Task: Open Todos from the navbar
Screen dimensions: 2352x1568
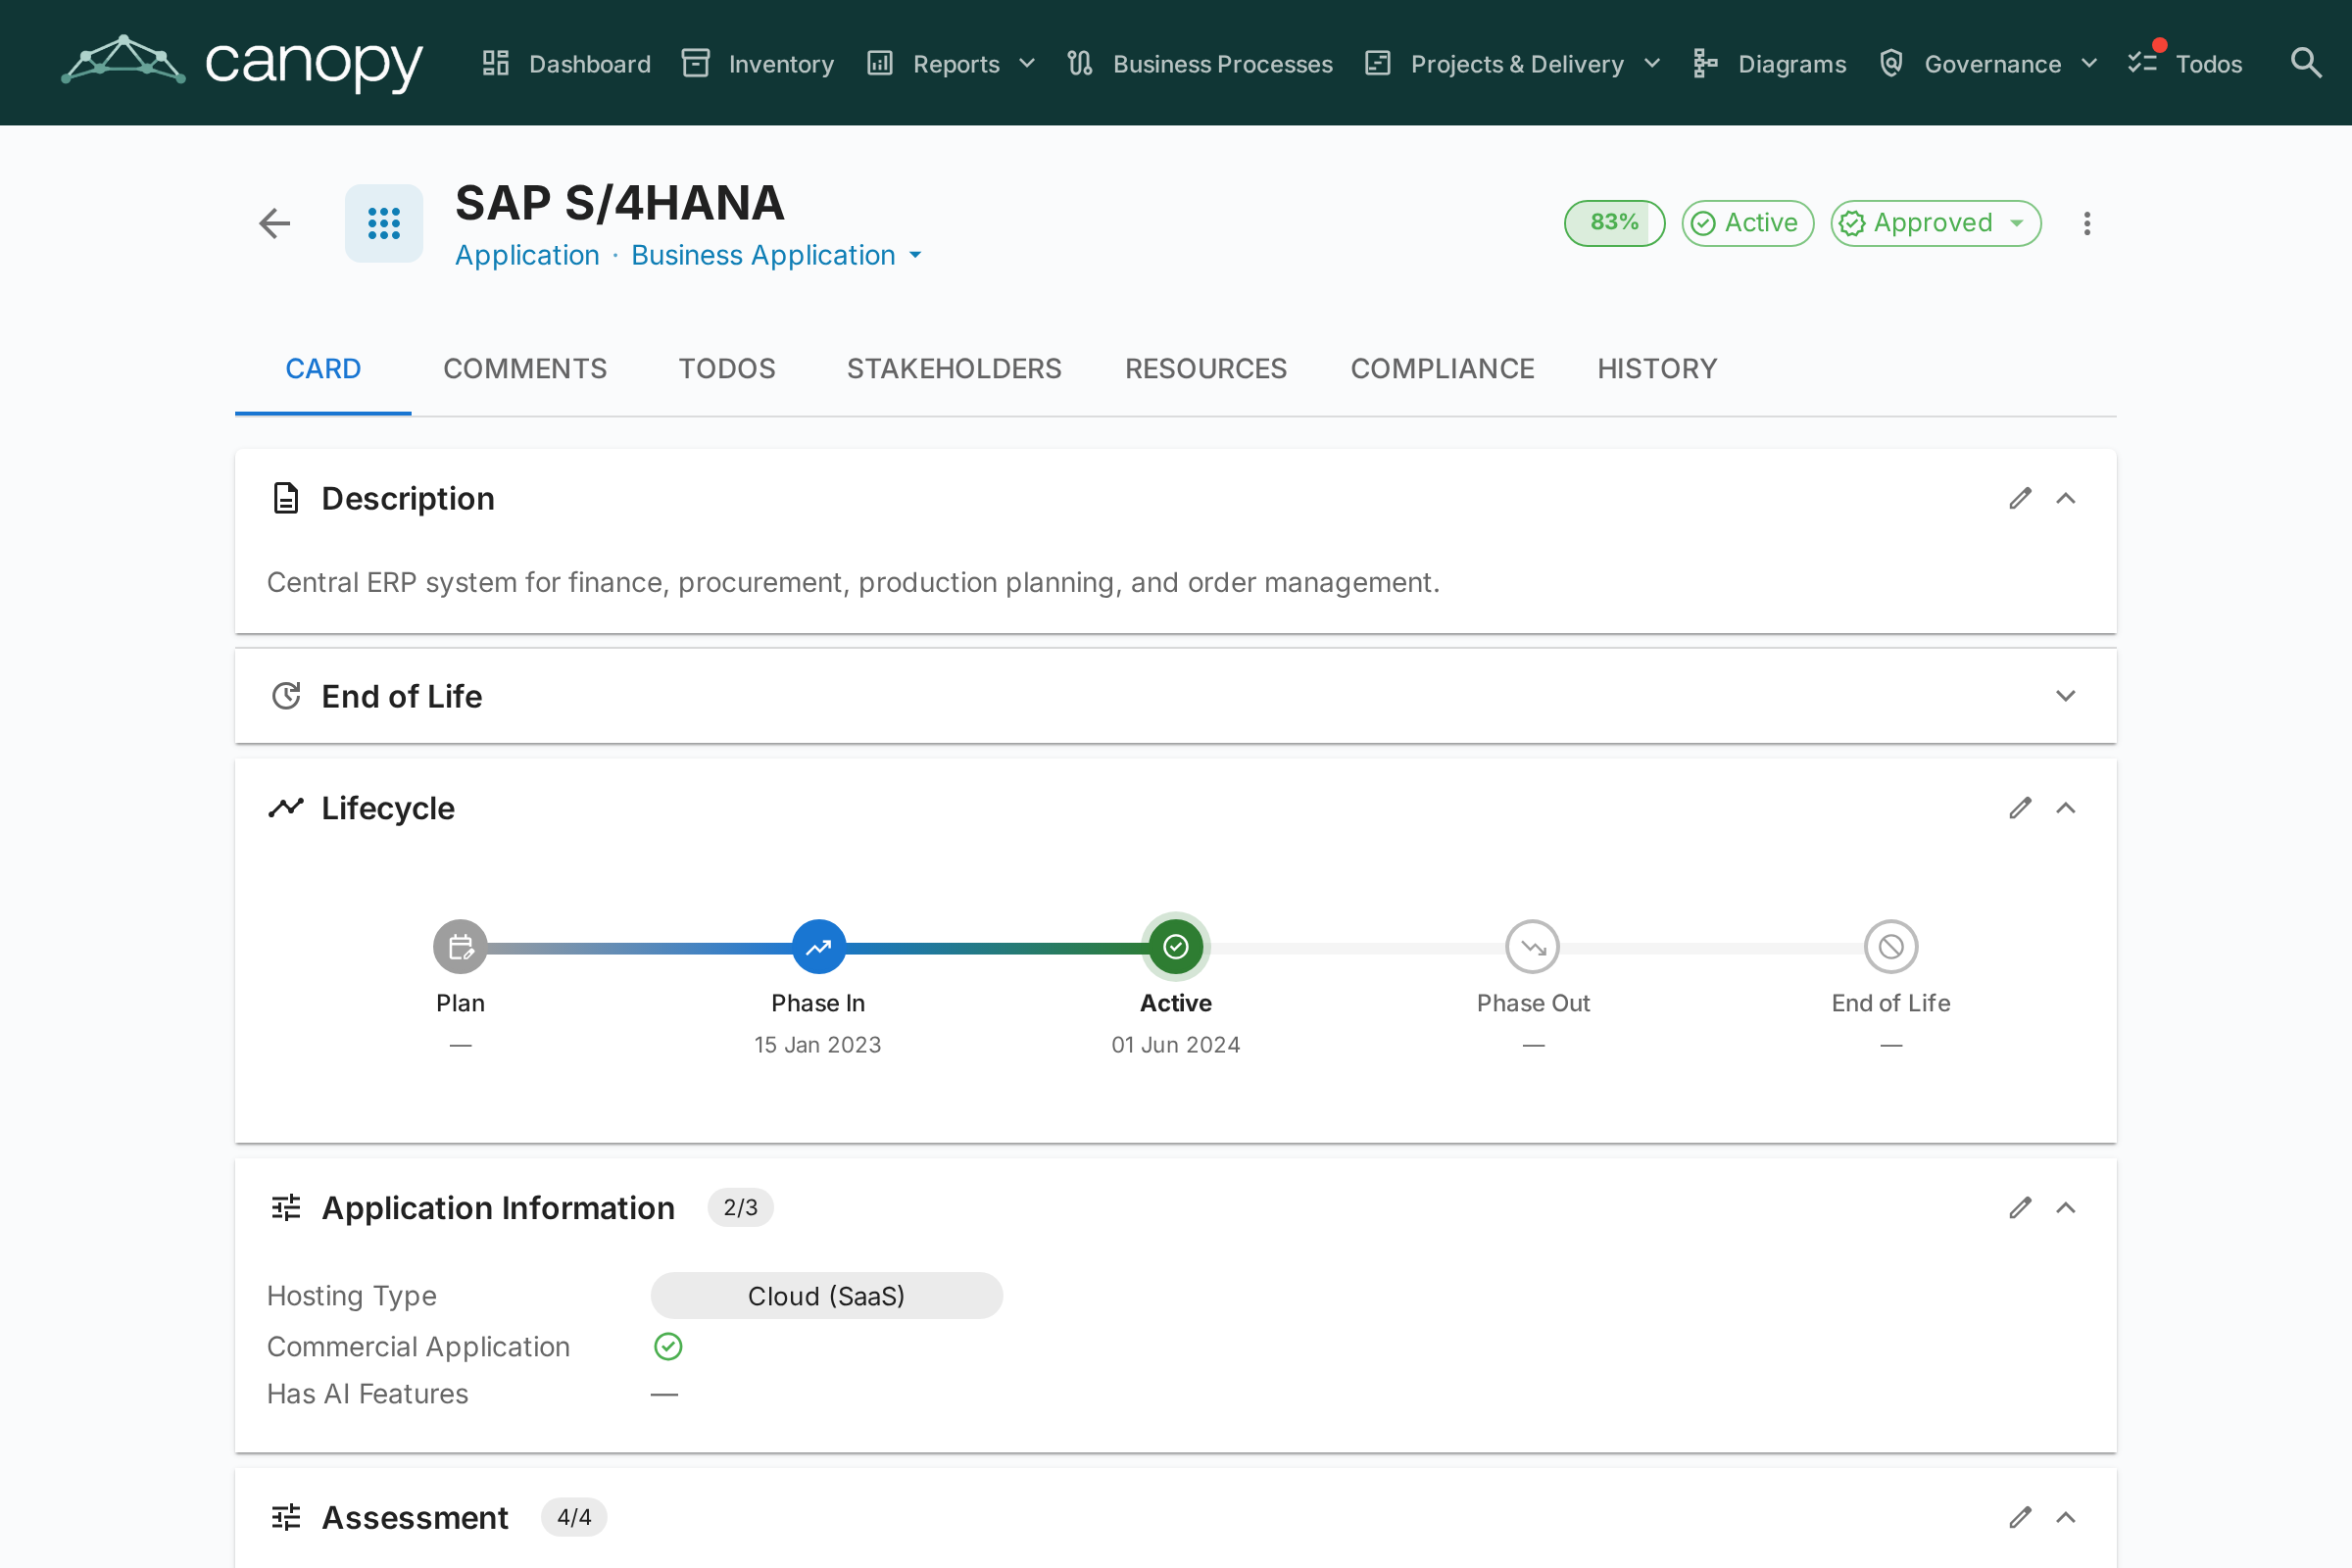Action: tap(2185, 64)
